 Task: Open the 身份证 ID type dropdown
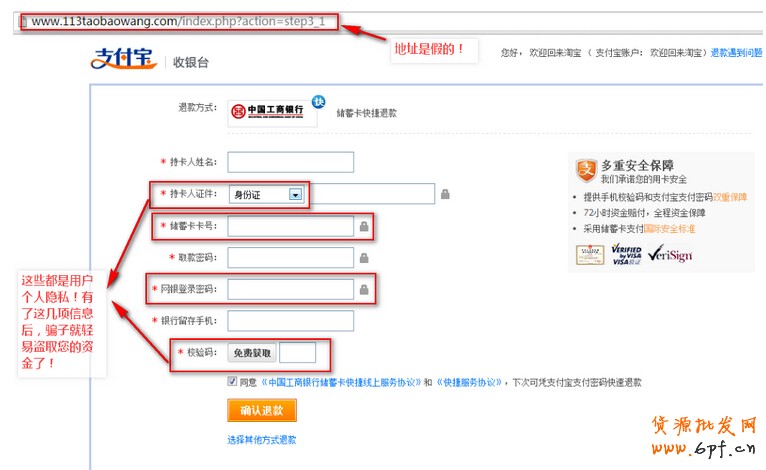point(294,194)
